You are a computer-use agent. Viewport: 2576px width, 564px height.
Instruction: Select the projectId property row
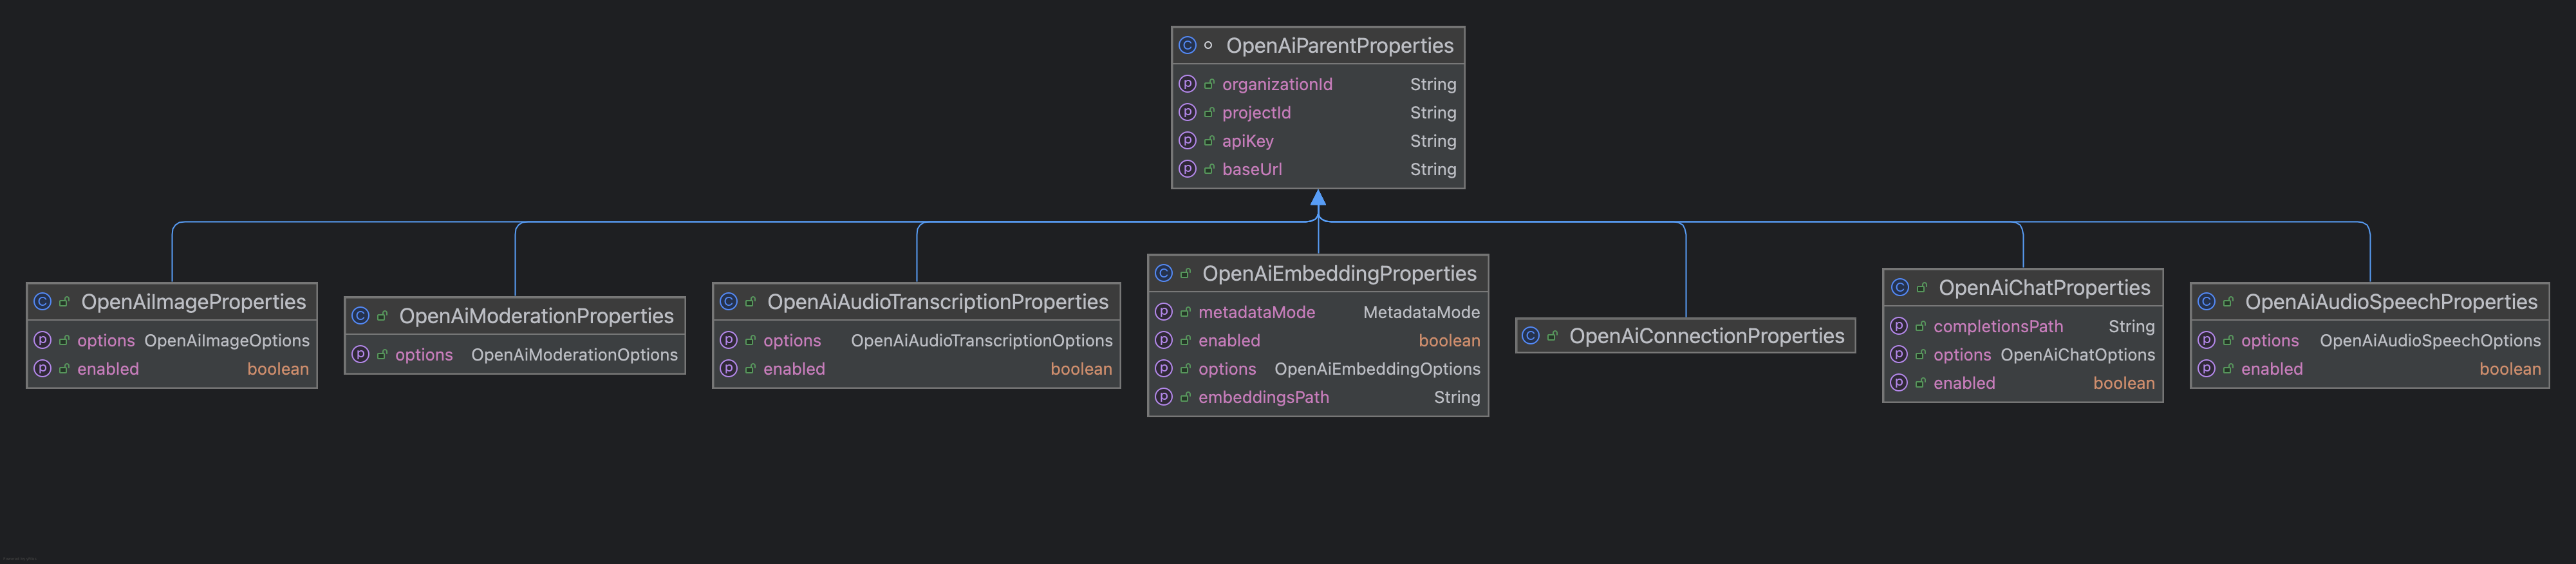pyautogui.click(x=1318, y=113)
